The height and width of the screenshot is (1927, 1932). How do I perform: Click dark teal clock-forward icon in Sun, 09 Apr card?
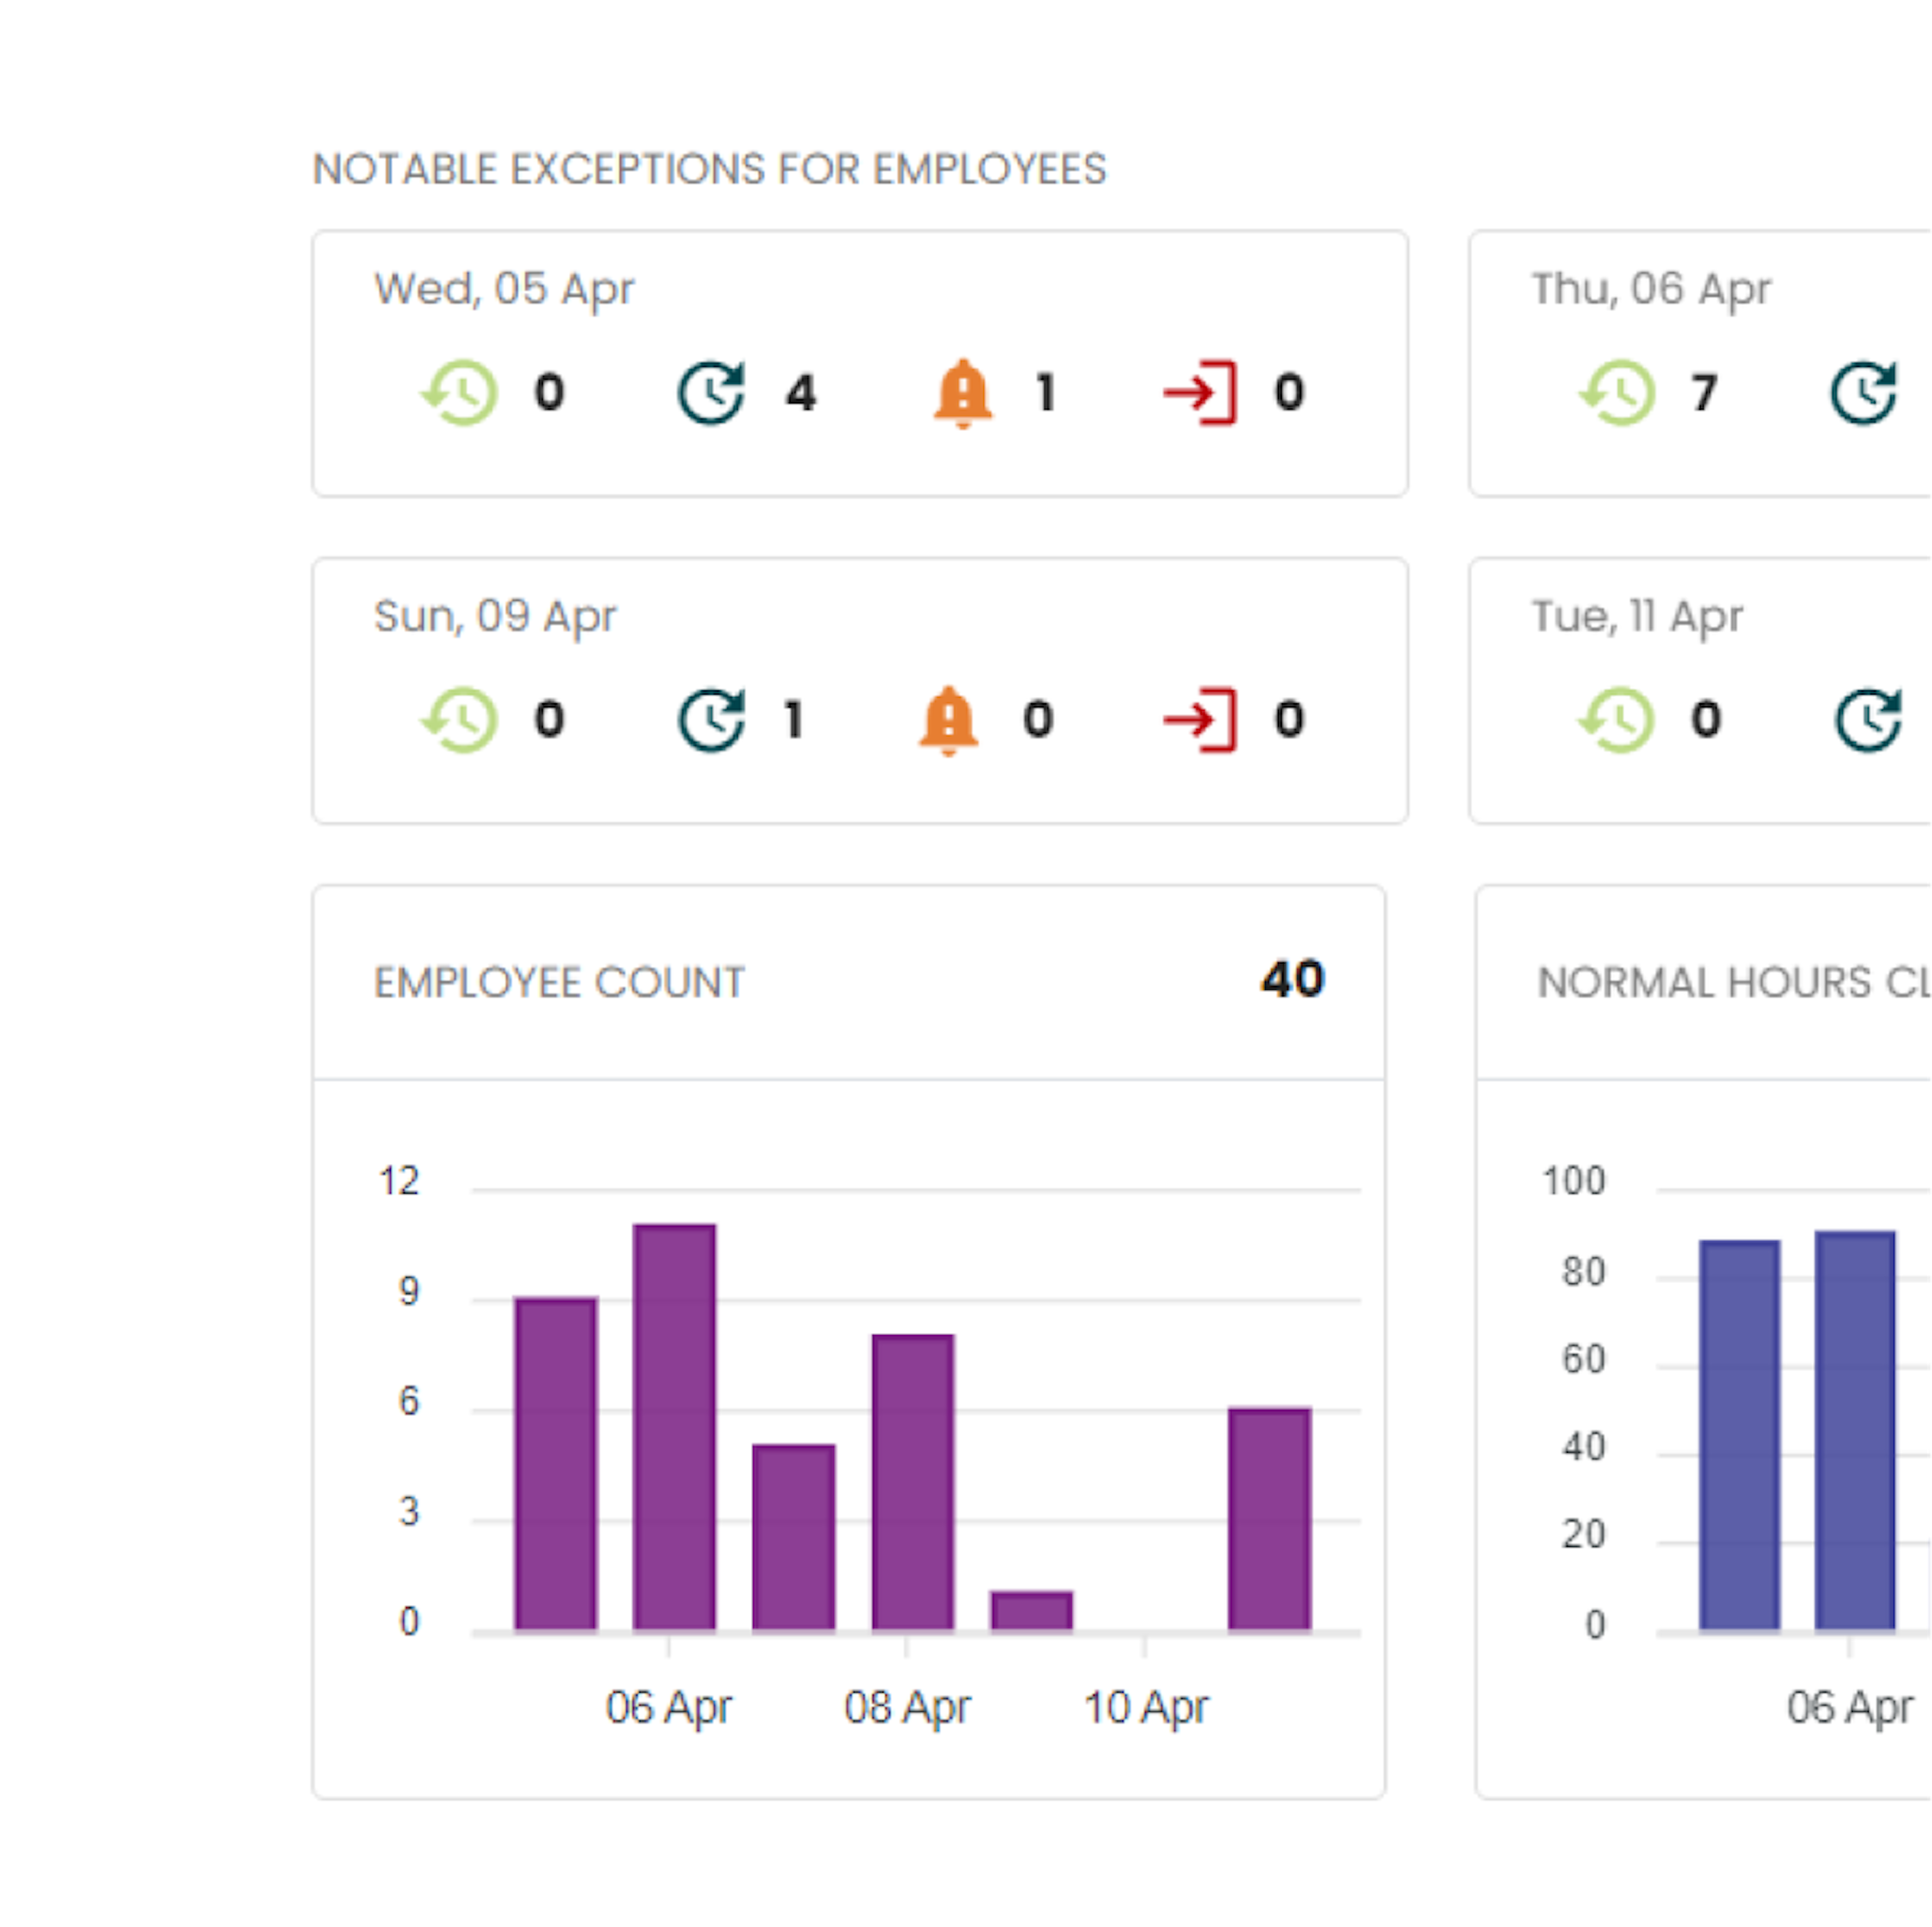pyautogui.click(x=712, y=719)
